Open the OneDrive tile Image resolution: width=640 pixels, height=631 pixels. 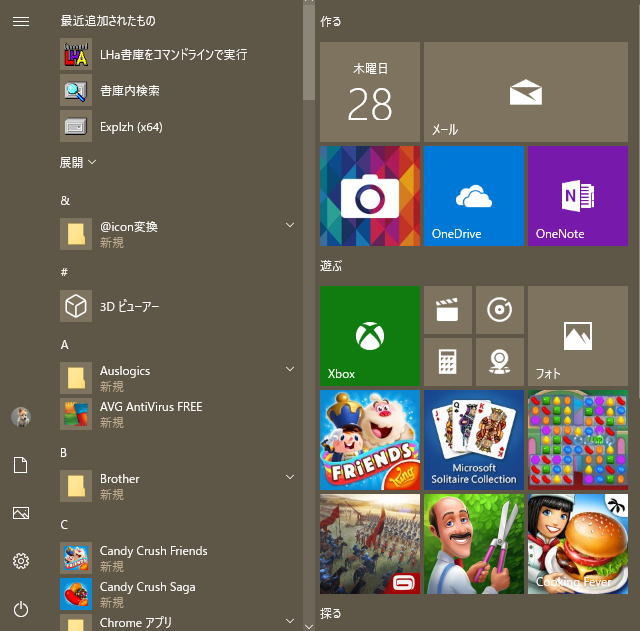click(x=474, y=196)
